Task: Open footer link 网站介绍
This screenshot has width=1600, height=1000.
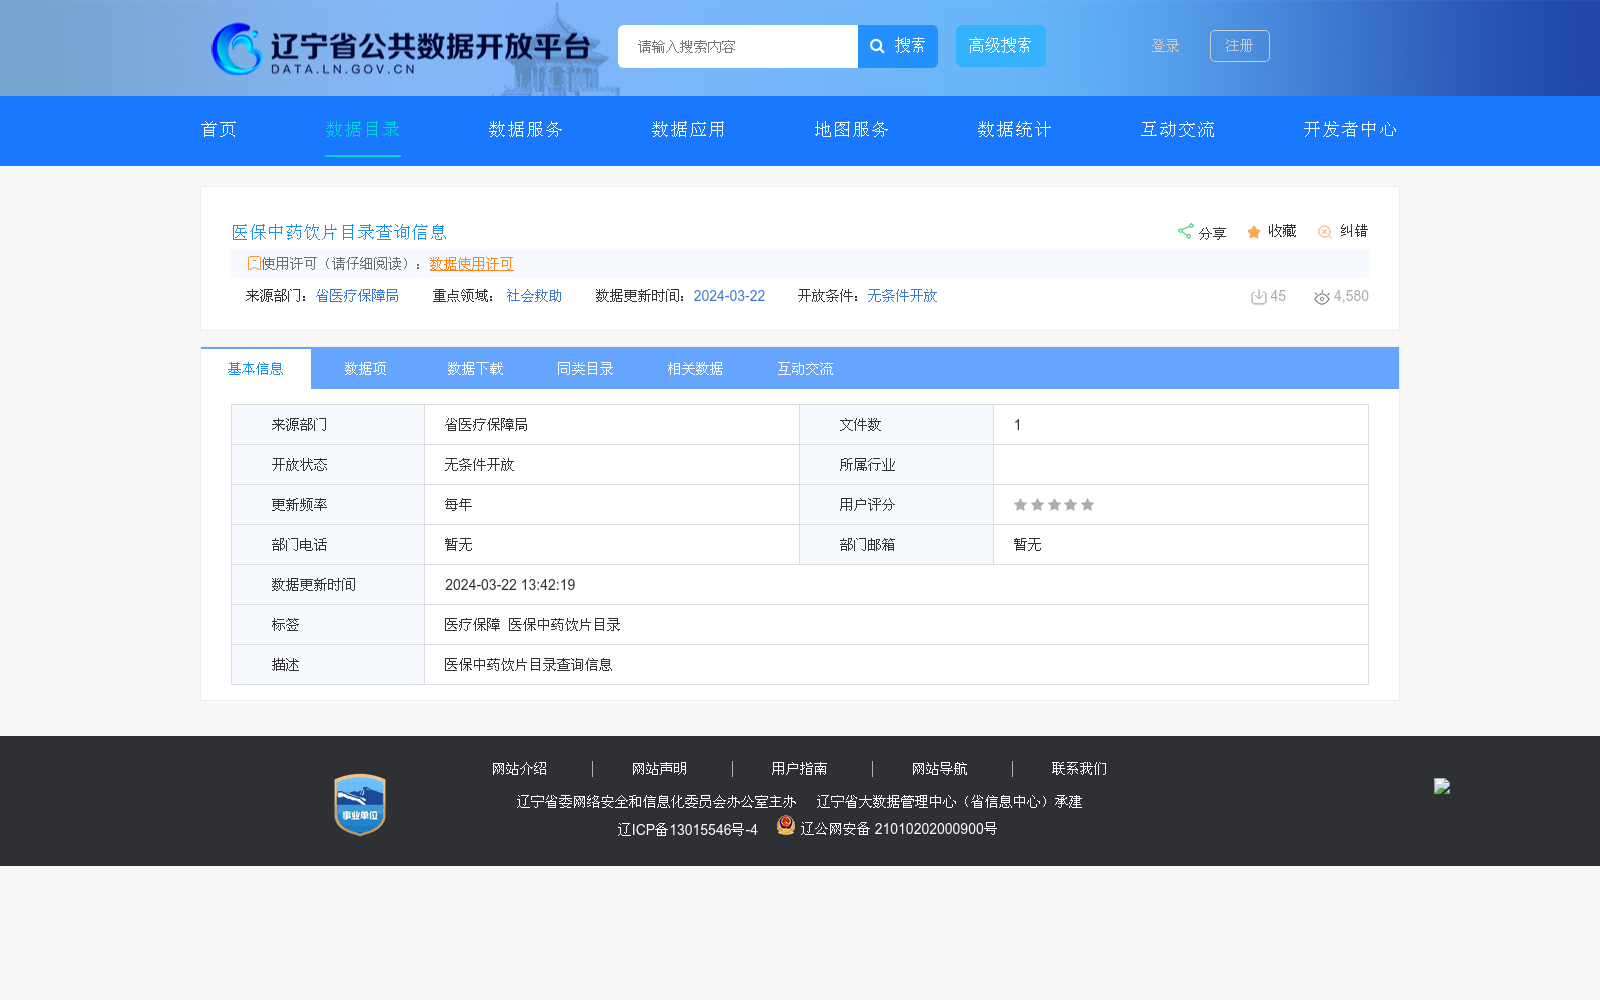Action: tap(519, 769)
